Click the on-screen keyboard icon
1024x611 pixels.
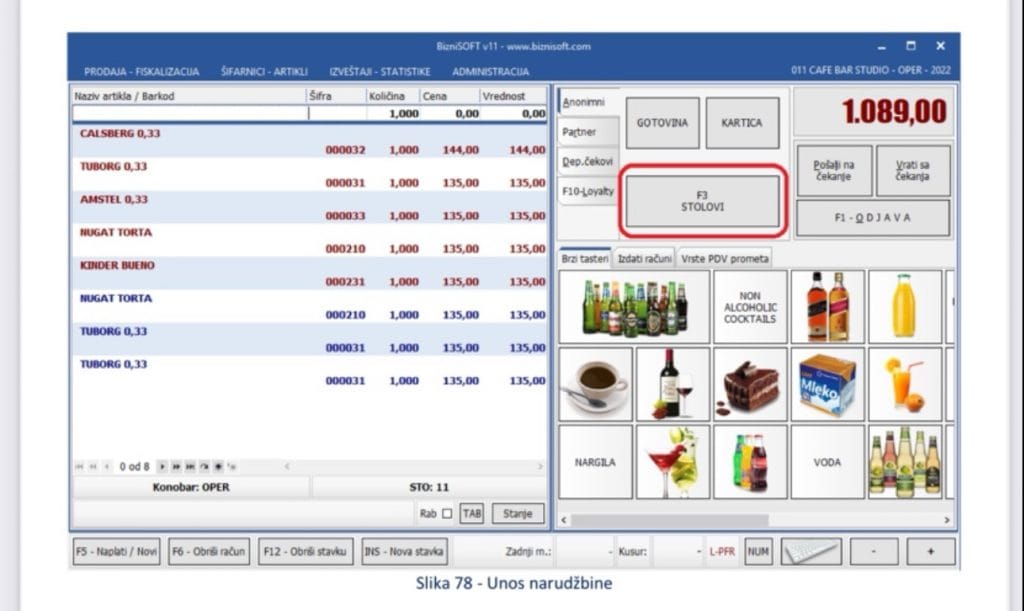pos(811,551)
